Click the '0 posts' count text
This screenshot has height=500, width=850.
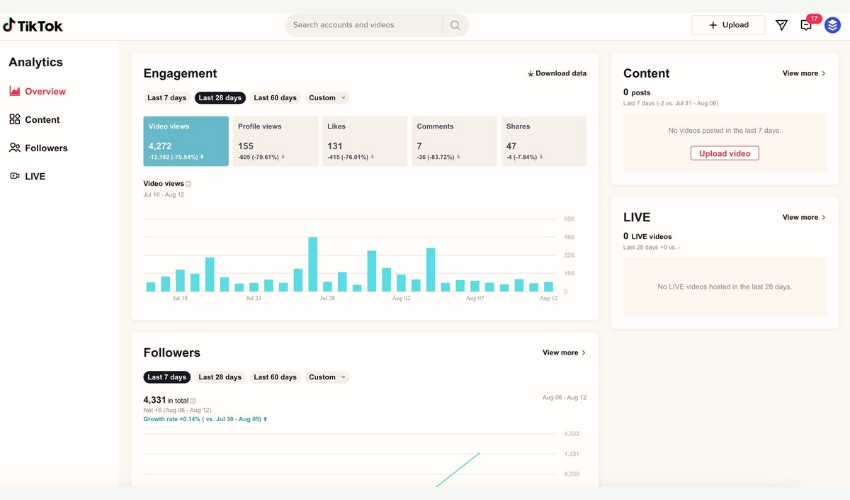pos(636,92)
